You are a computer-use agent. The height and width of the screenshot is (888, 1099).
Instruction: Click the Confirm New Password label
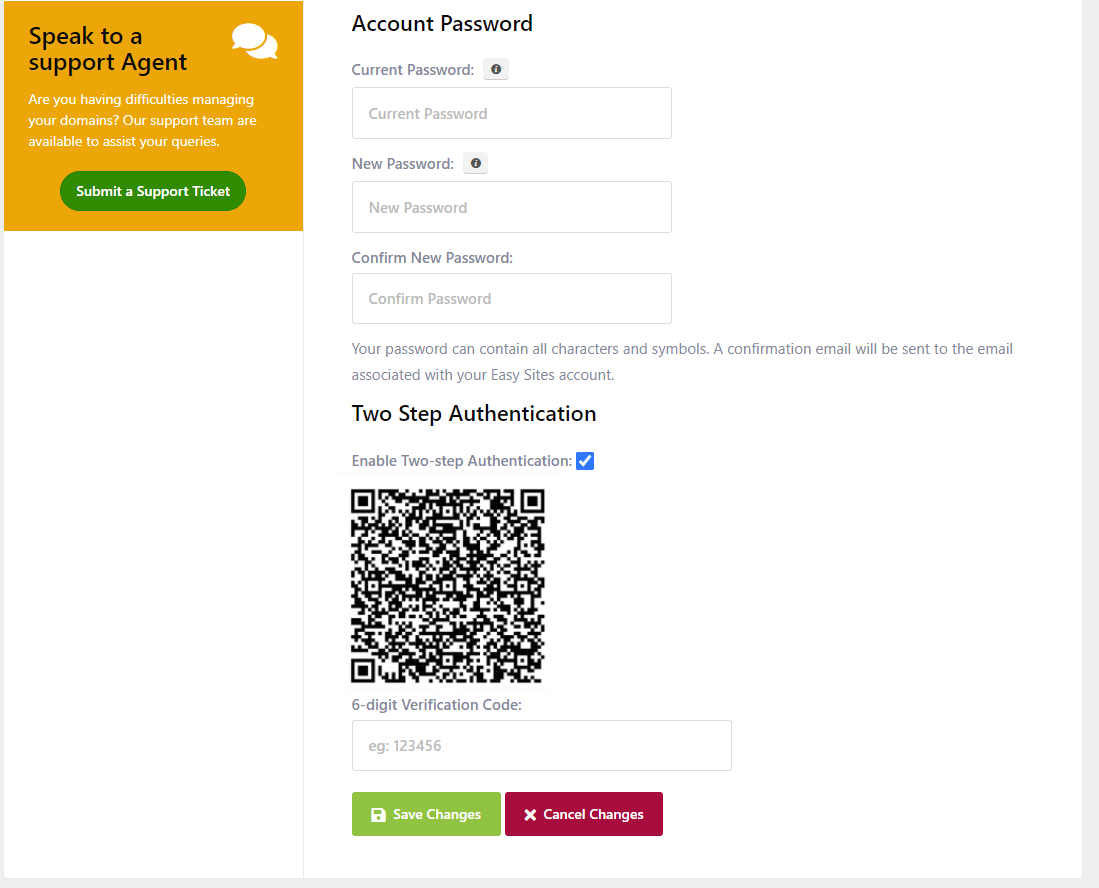click(432, 258)
